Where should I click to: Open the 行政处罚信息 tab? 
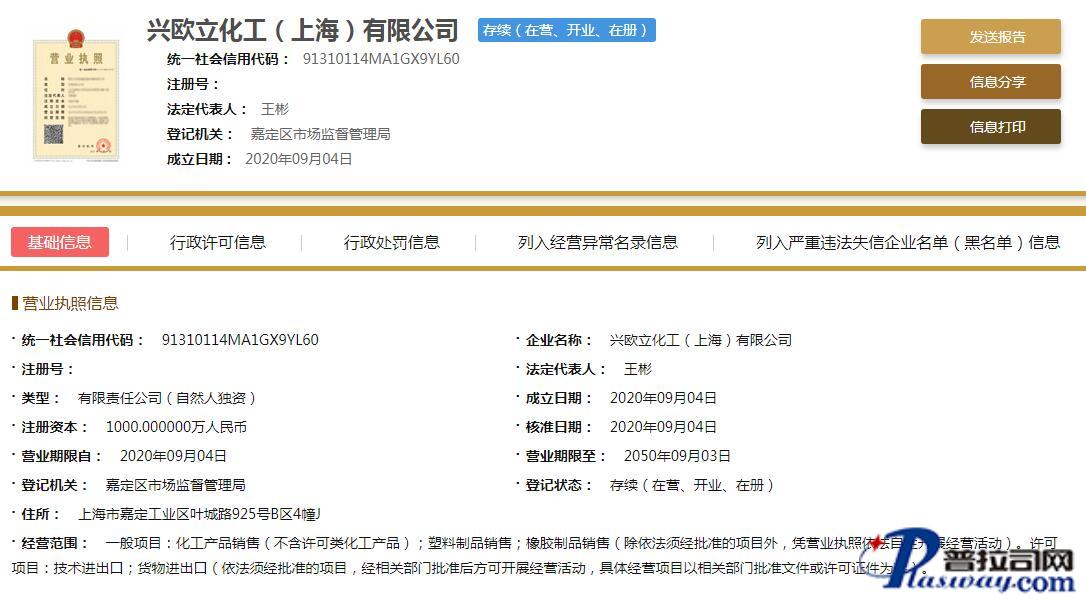pos(392,242)
